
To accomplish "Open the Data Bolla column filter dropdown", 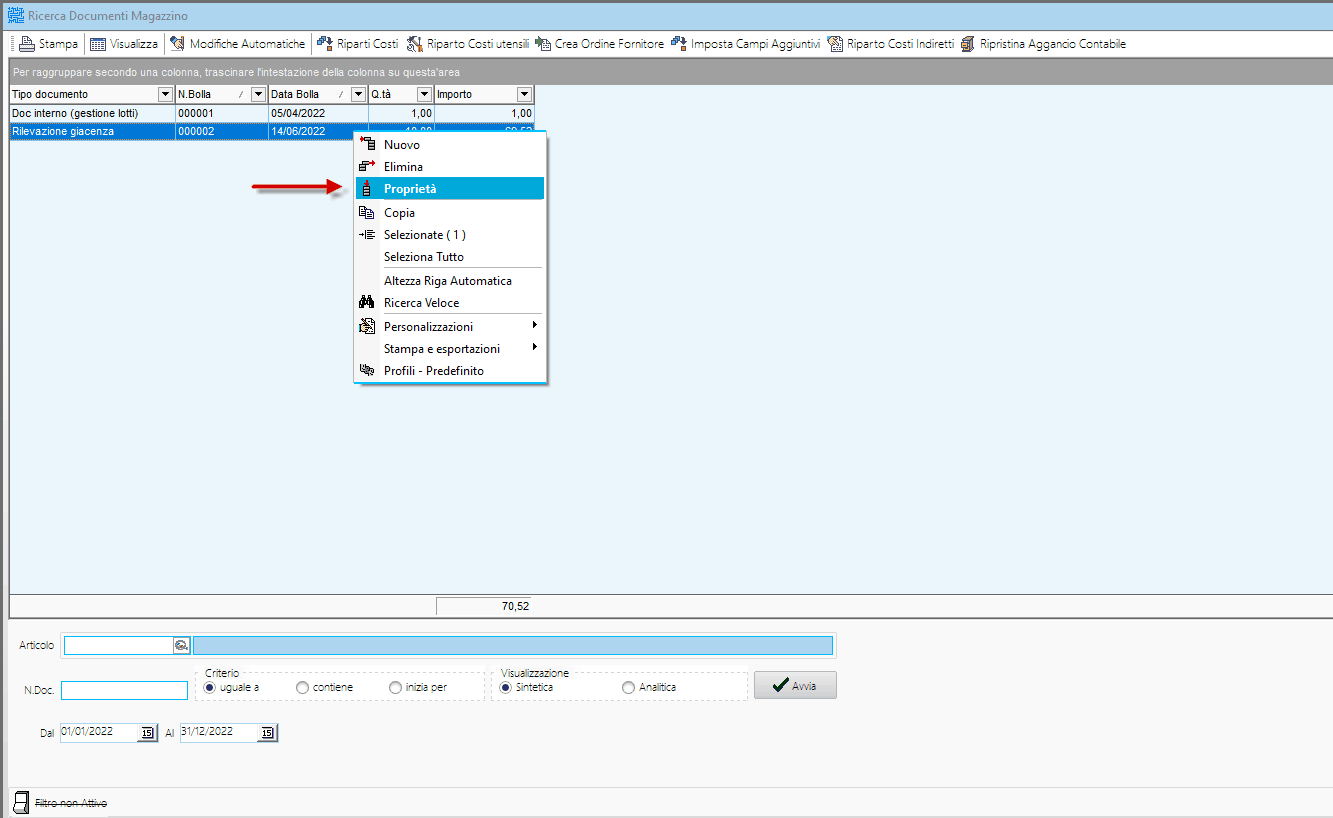I will 358,94.
